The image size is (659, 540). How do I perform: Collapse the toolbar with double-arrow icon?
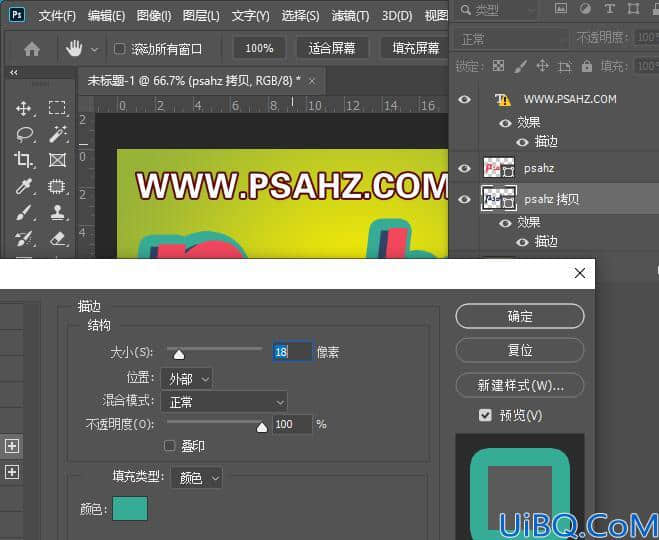click(14, 73)
